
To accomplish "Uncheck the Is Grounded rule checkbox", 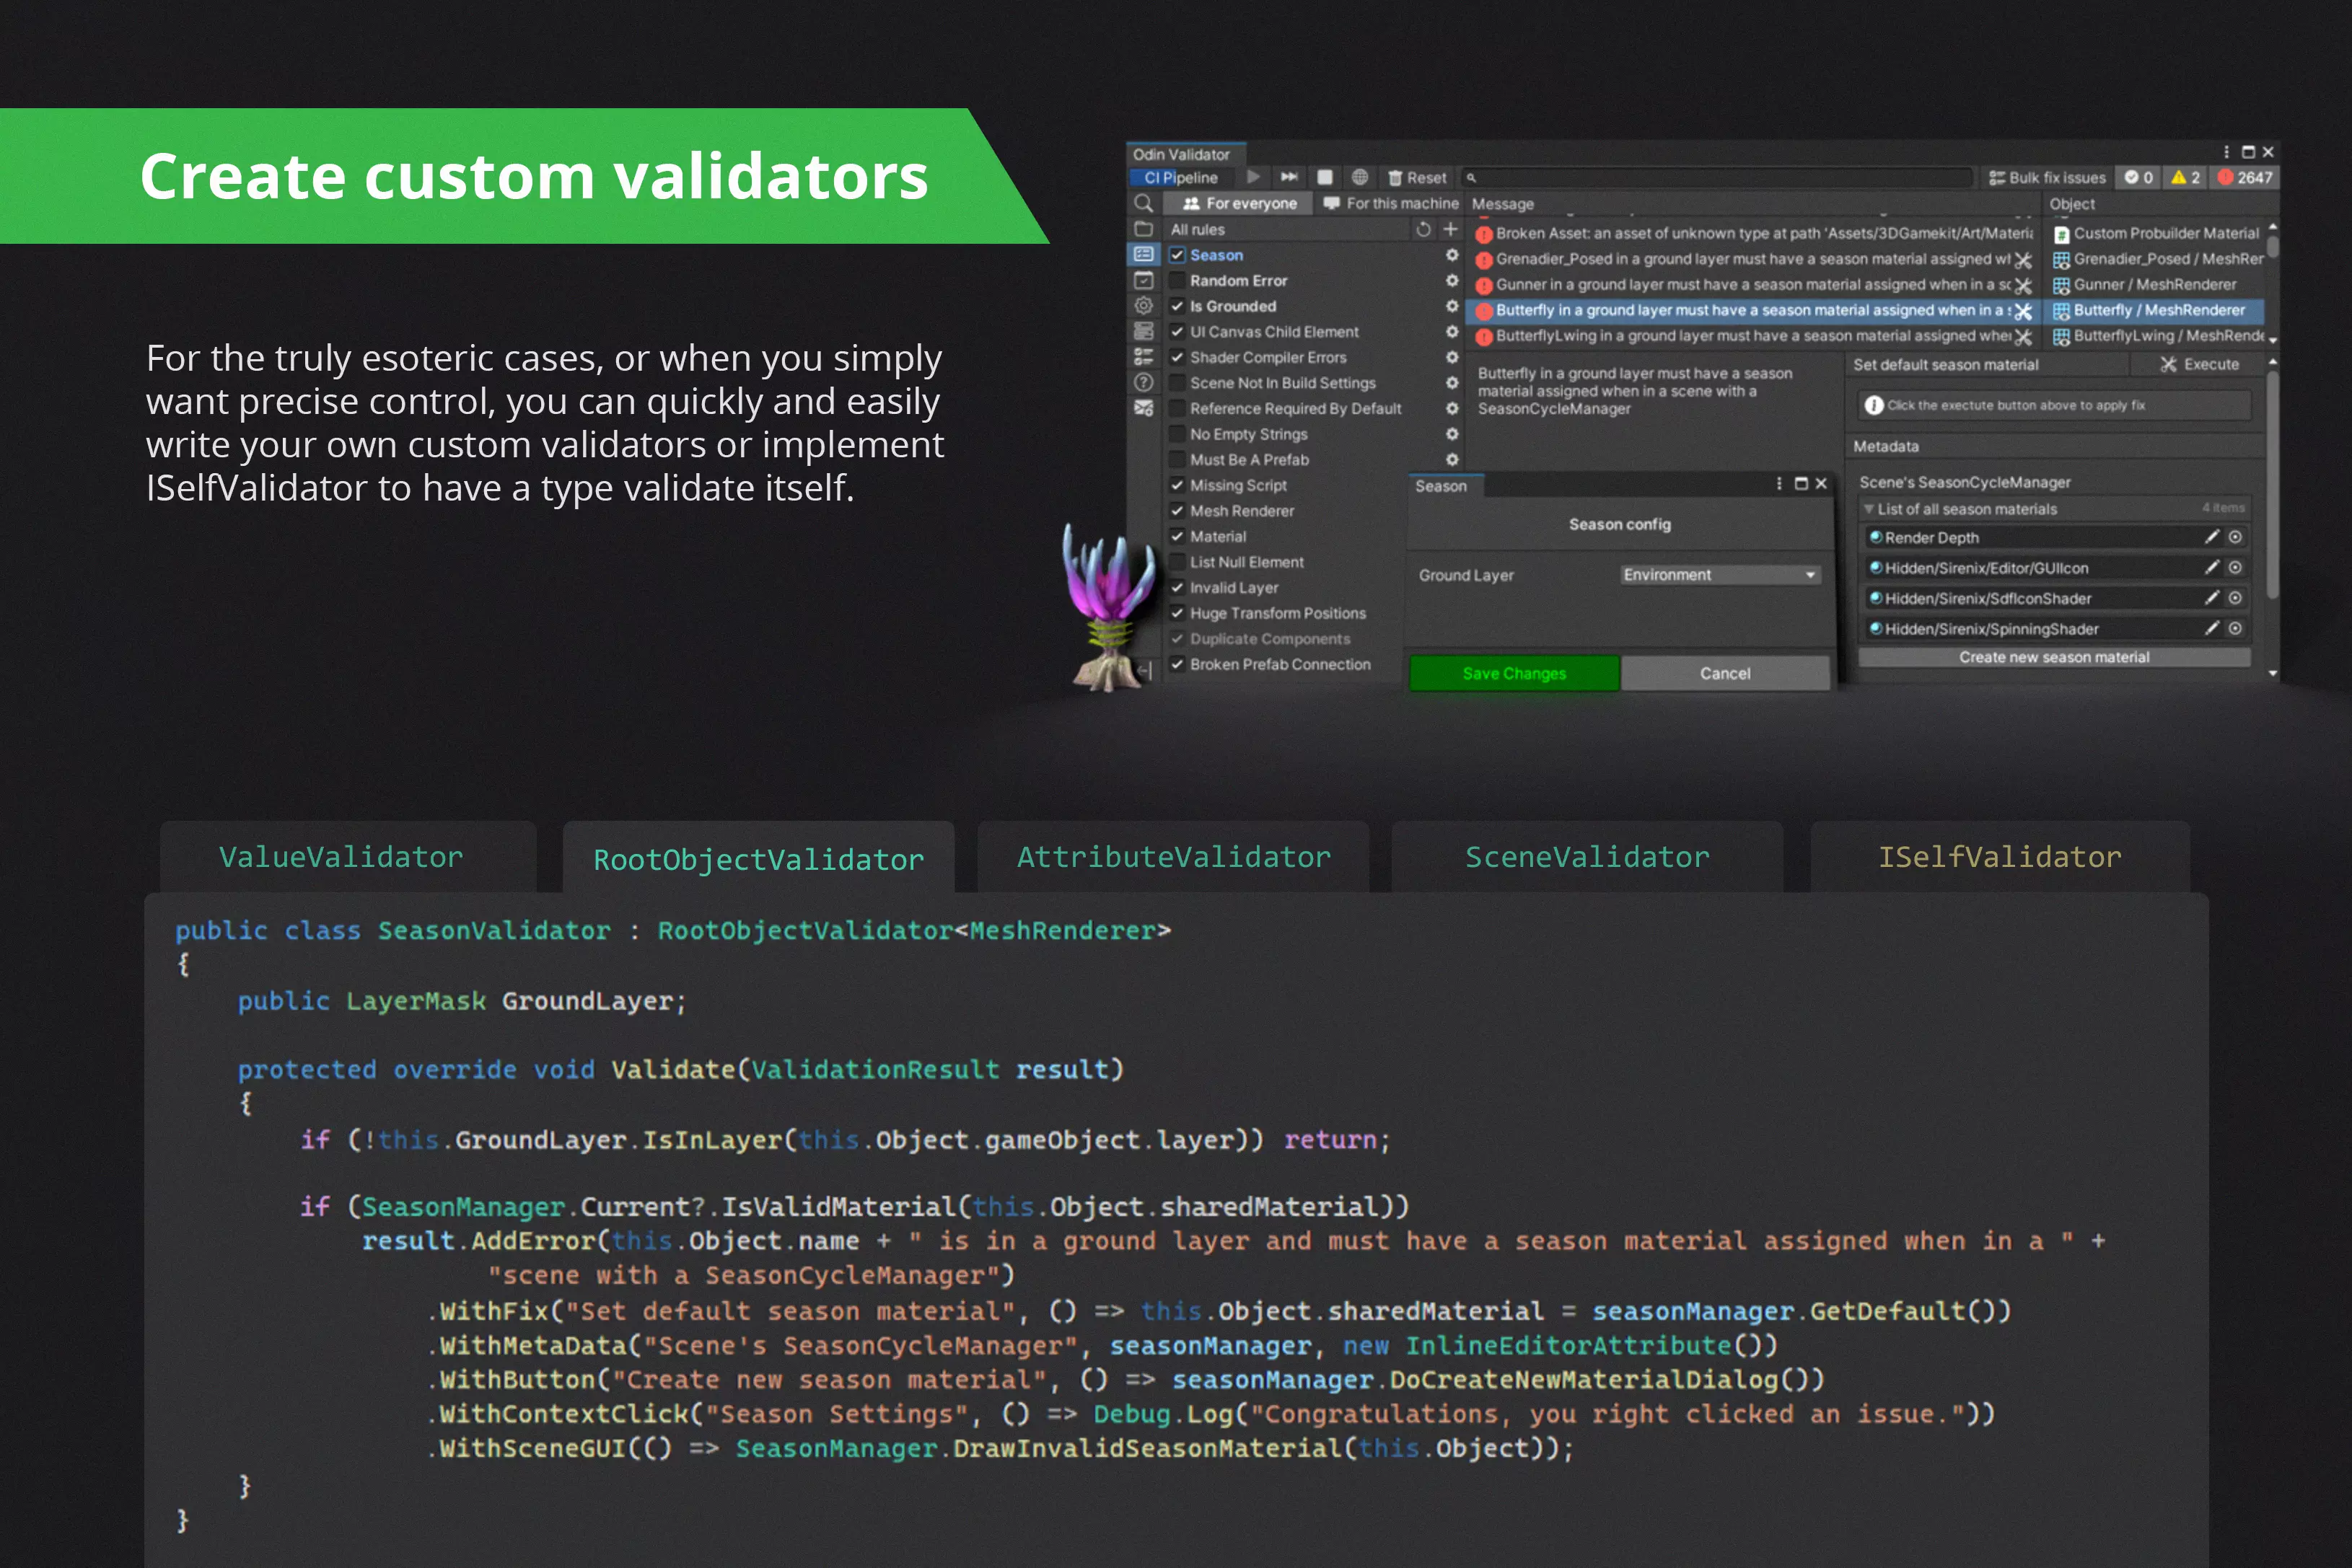I will click(1177, 306).
